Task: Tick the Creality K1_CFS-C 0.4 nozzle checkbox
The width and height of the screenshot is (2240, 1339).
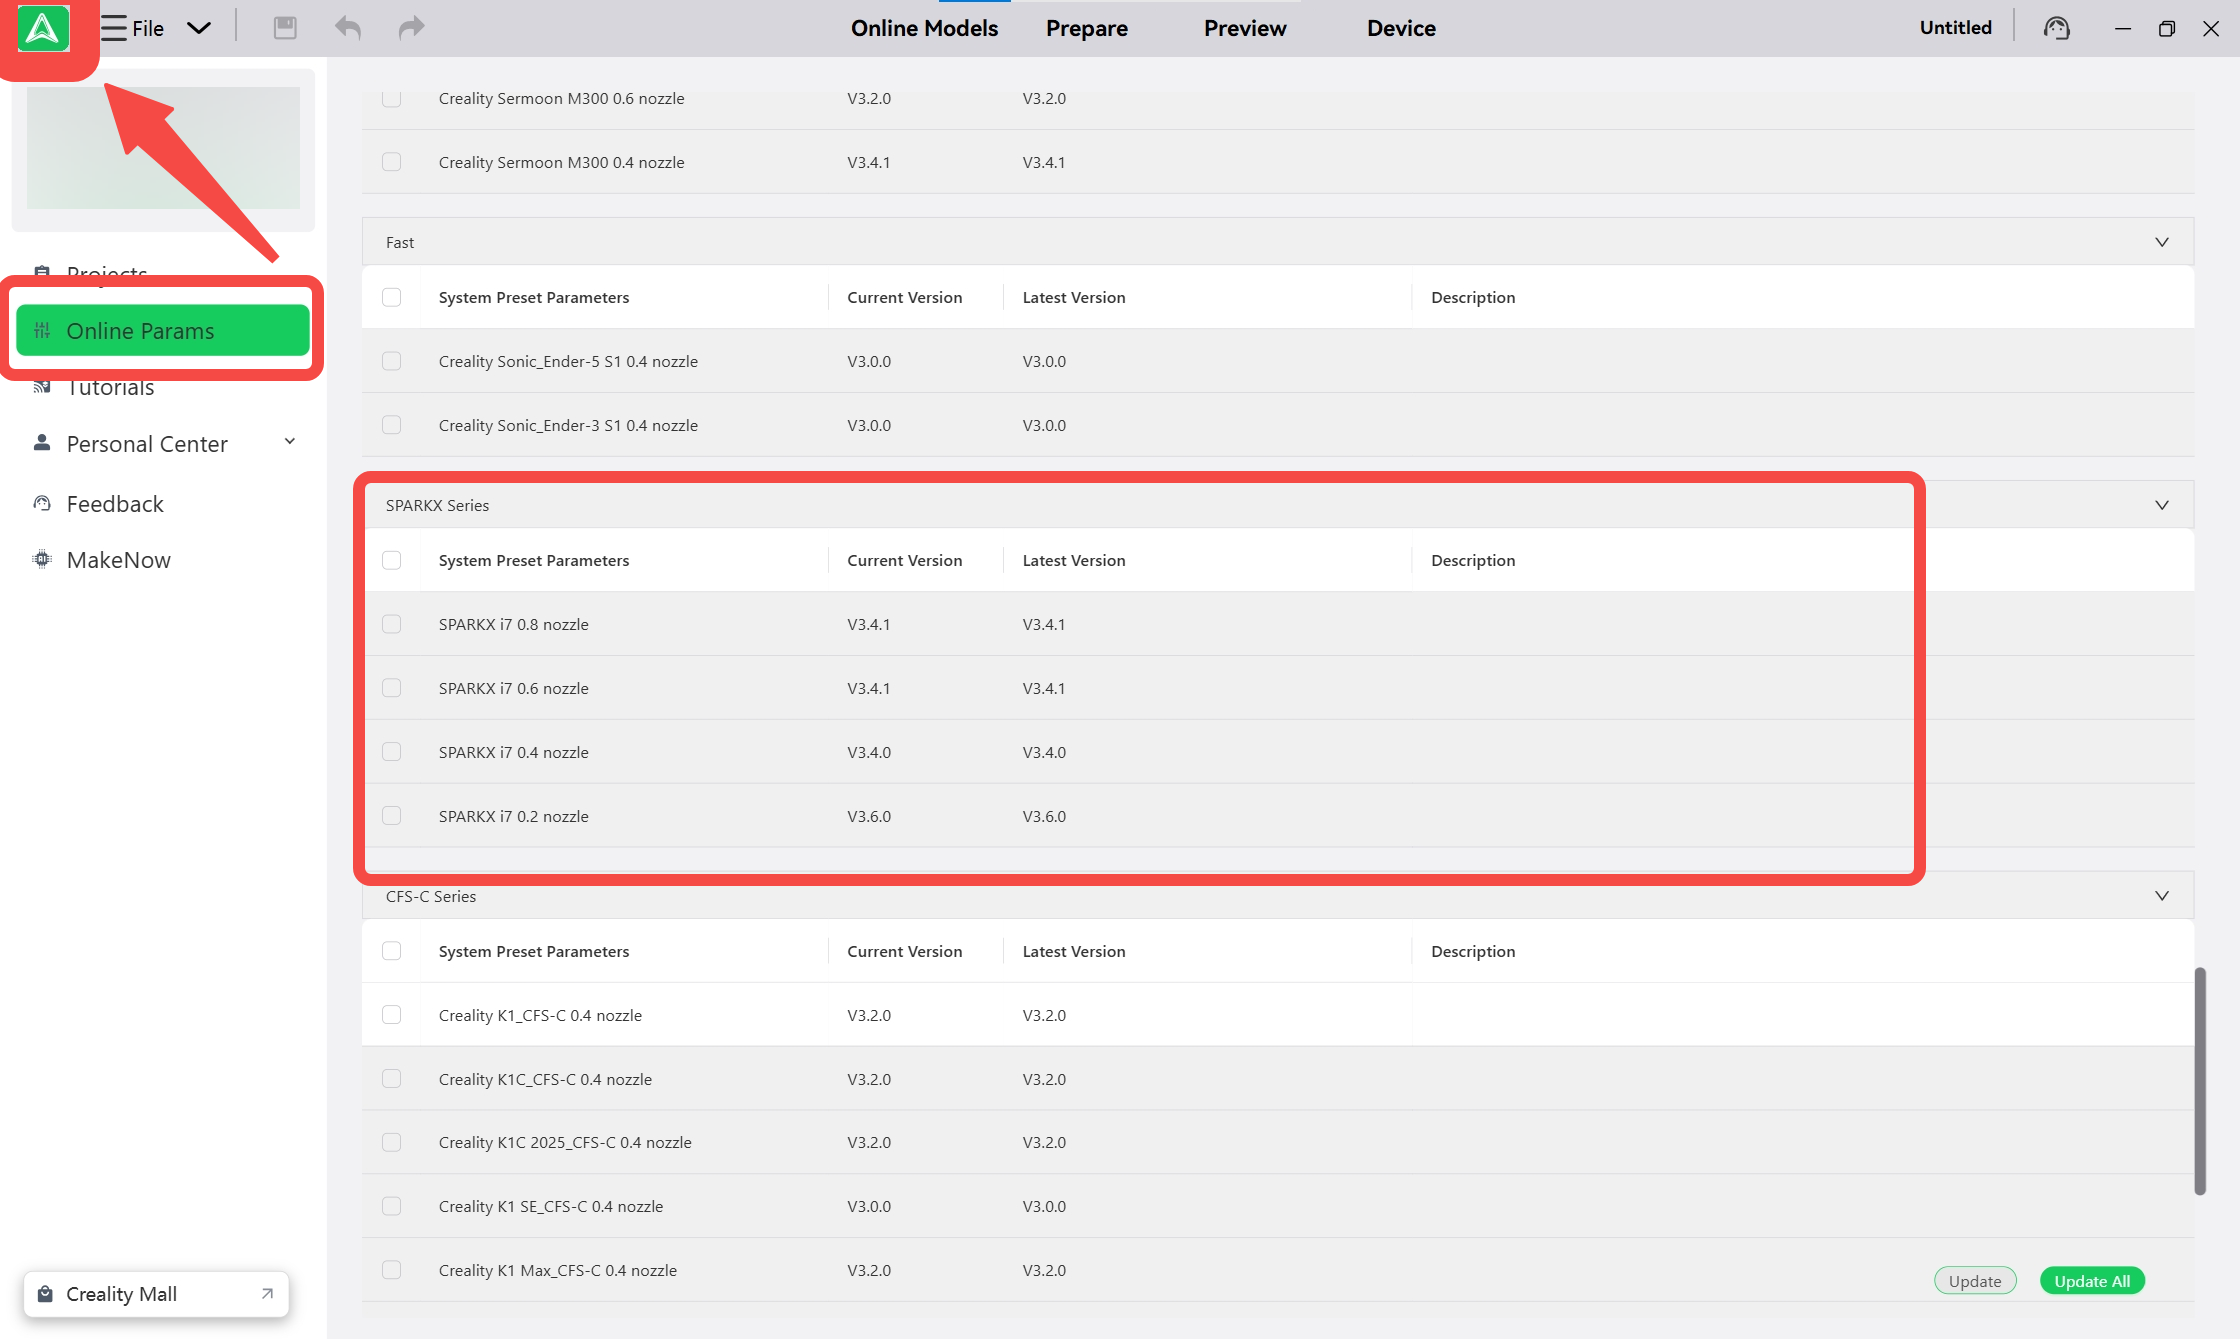Action: coord(392,1015)
